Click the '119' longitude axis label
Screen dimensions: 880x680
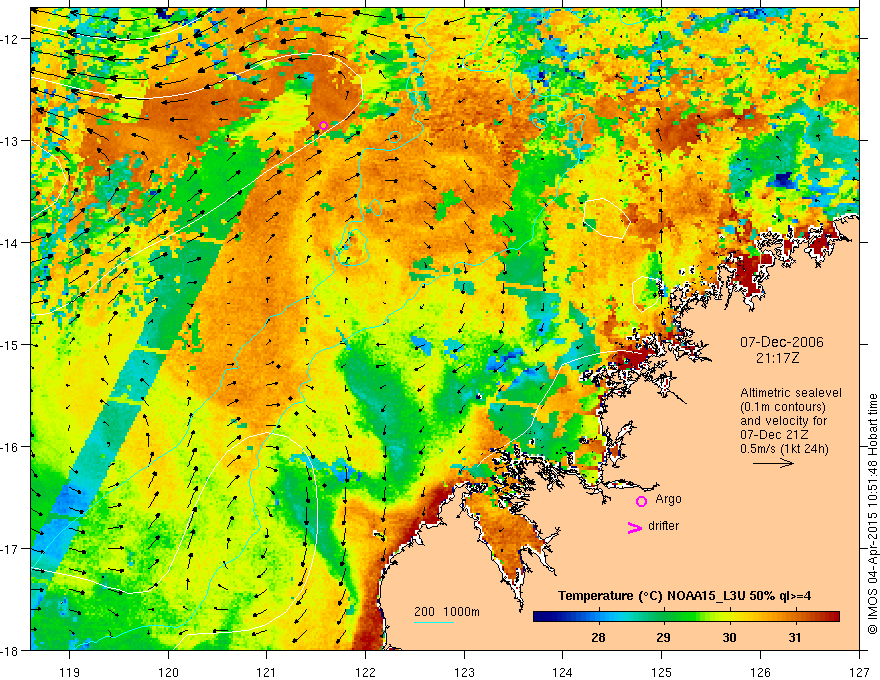point(70,673)
